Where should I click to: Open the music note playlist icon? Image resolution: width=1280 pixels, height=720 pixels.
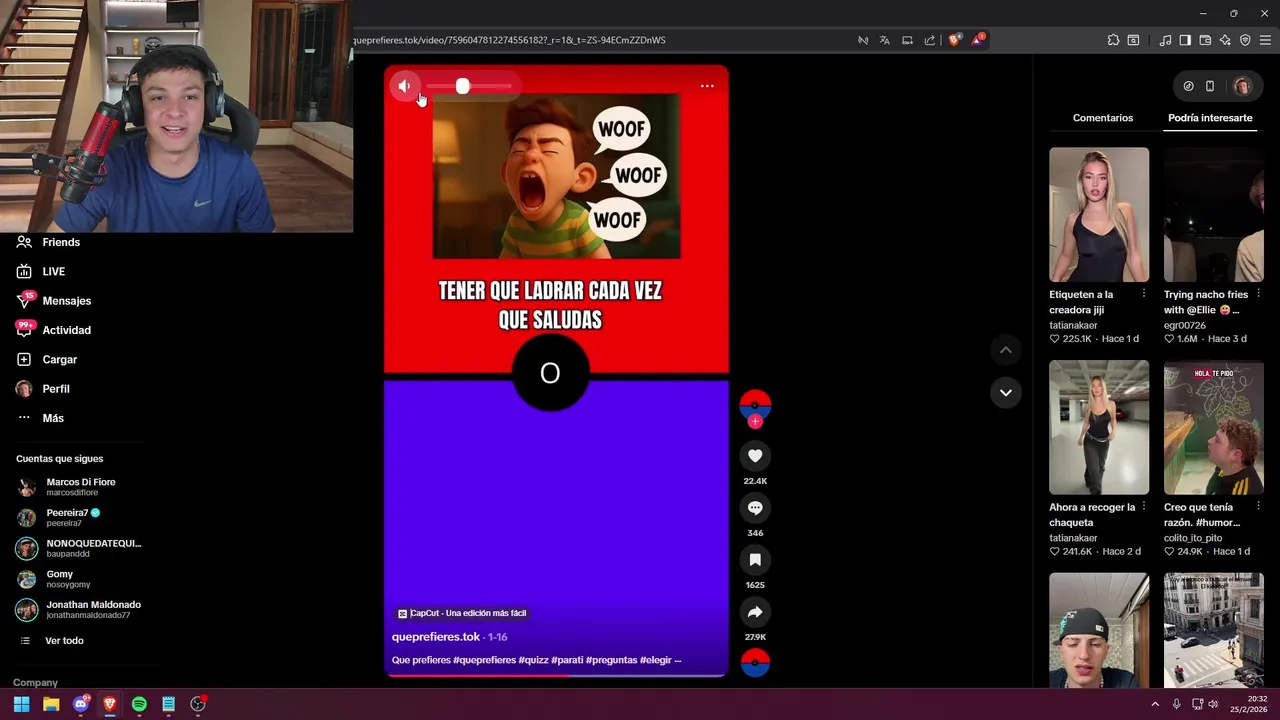tap(1165, 40)
